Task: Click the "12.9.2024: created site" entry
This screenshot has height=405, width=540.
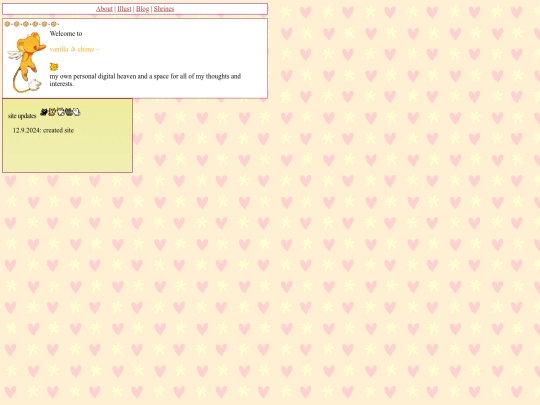Action: (43, 130)
